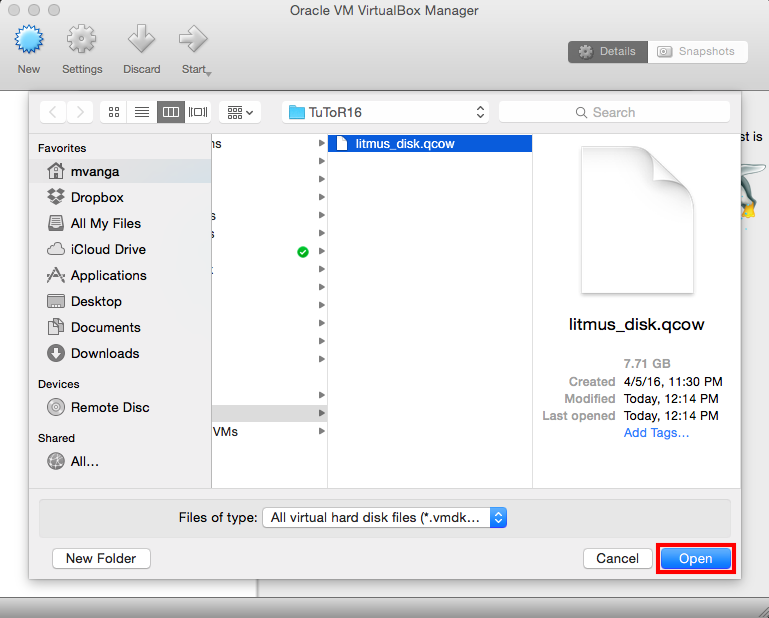Switch to Snapshots tab
Screen dimensions: 769x618
point(698,52)
